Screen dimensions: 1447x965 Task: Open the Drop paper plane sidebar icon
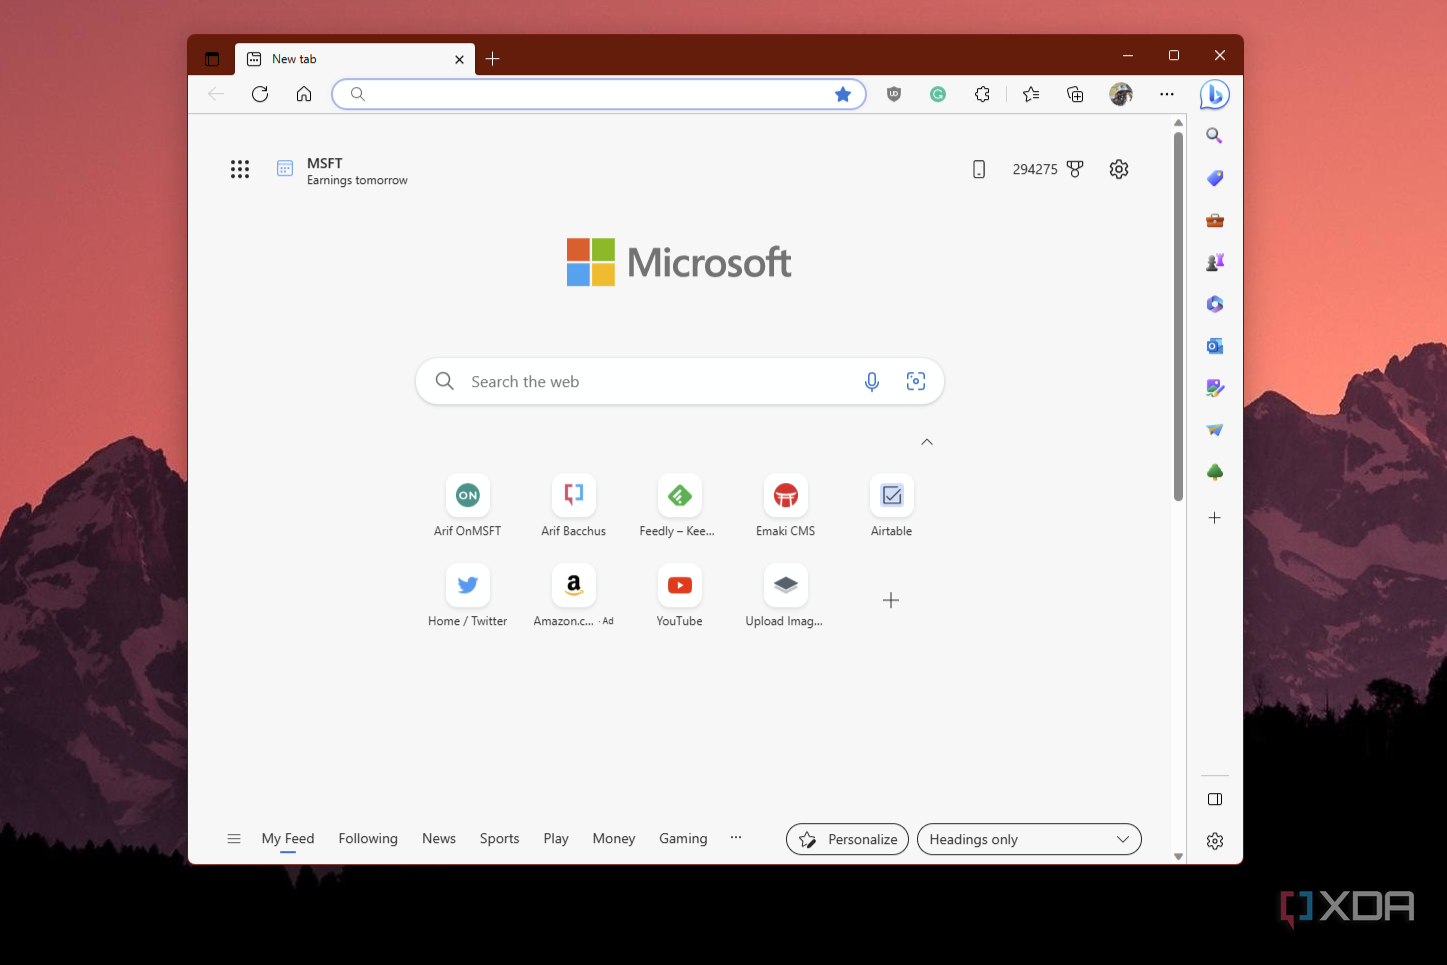point(1214,430)
